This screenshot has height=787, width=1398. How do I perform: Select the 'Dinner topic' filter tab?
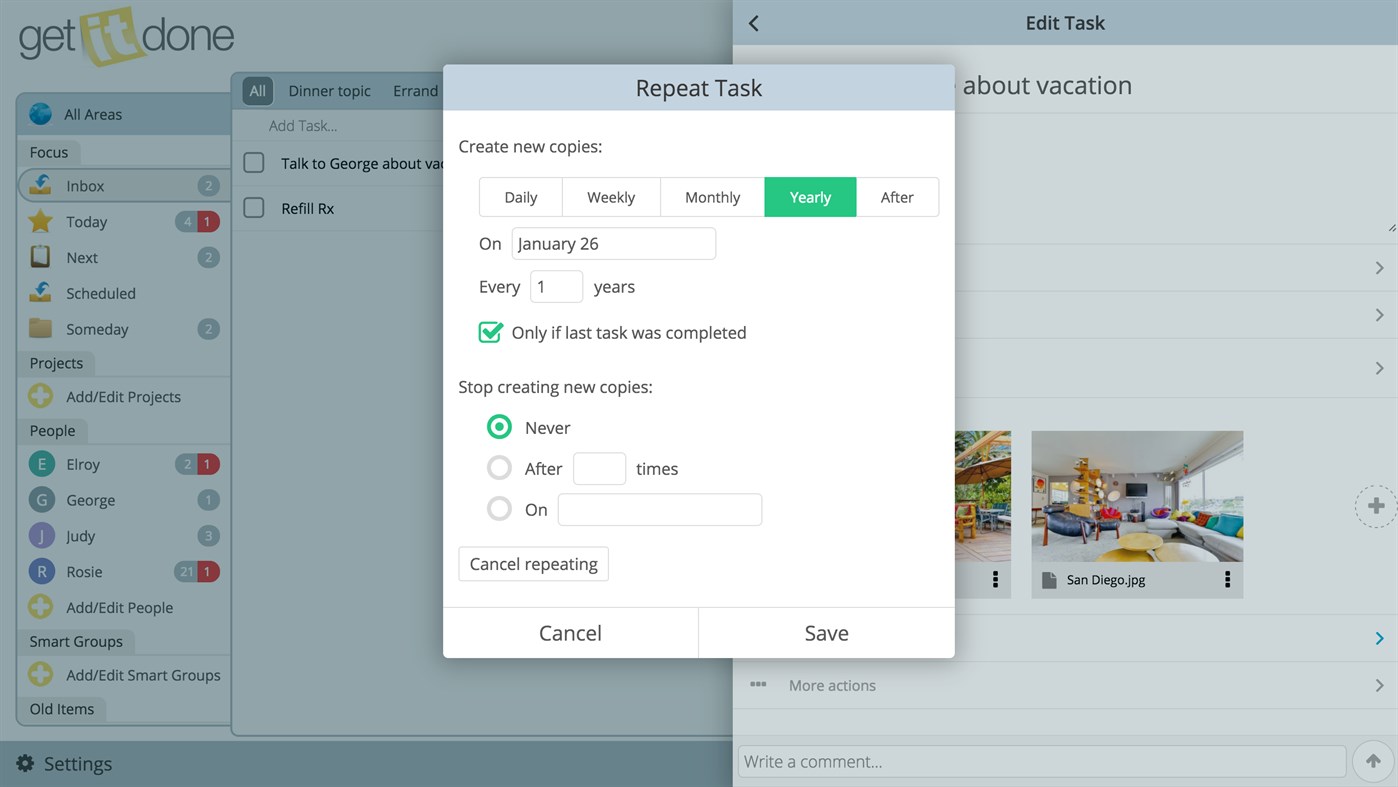point(329,90)
